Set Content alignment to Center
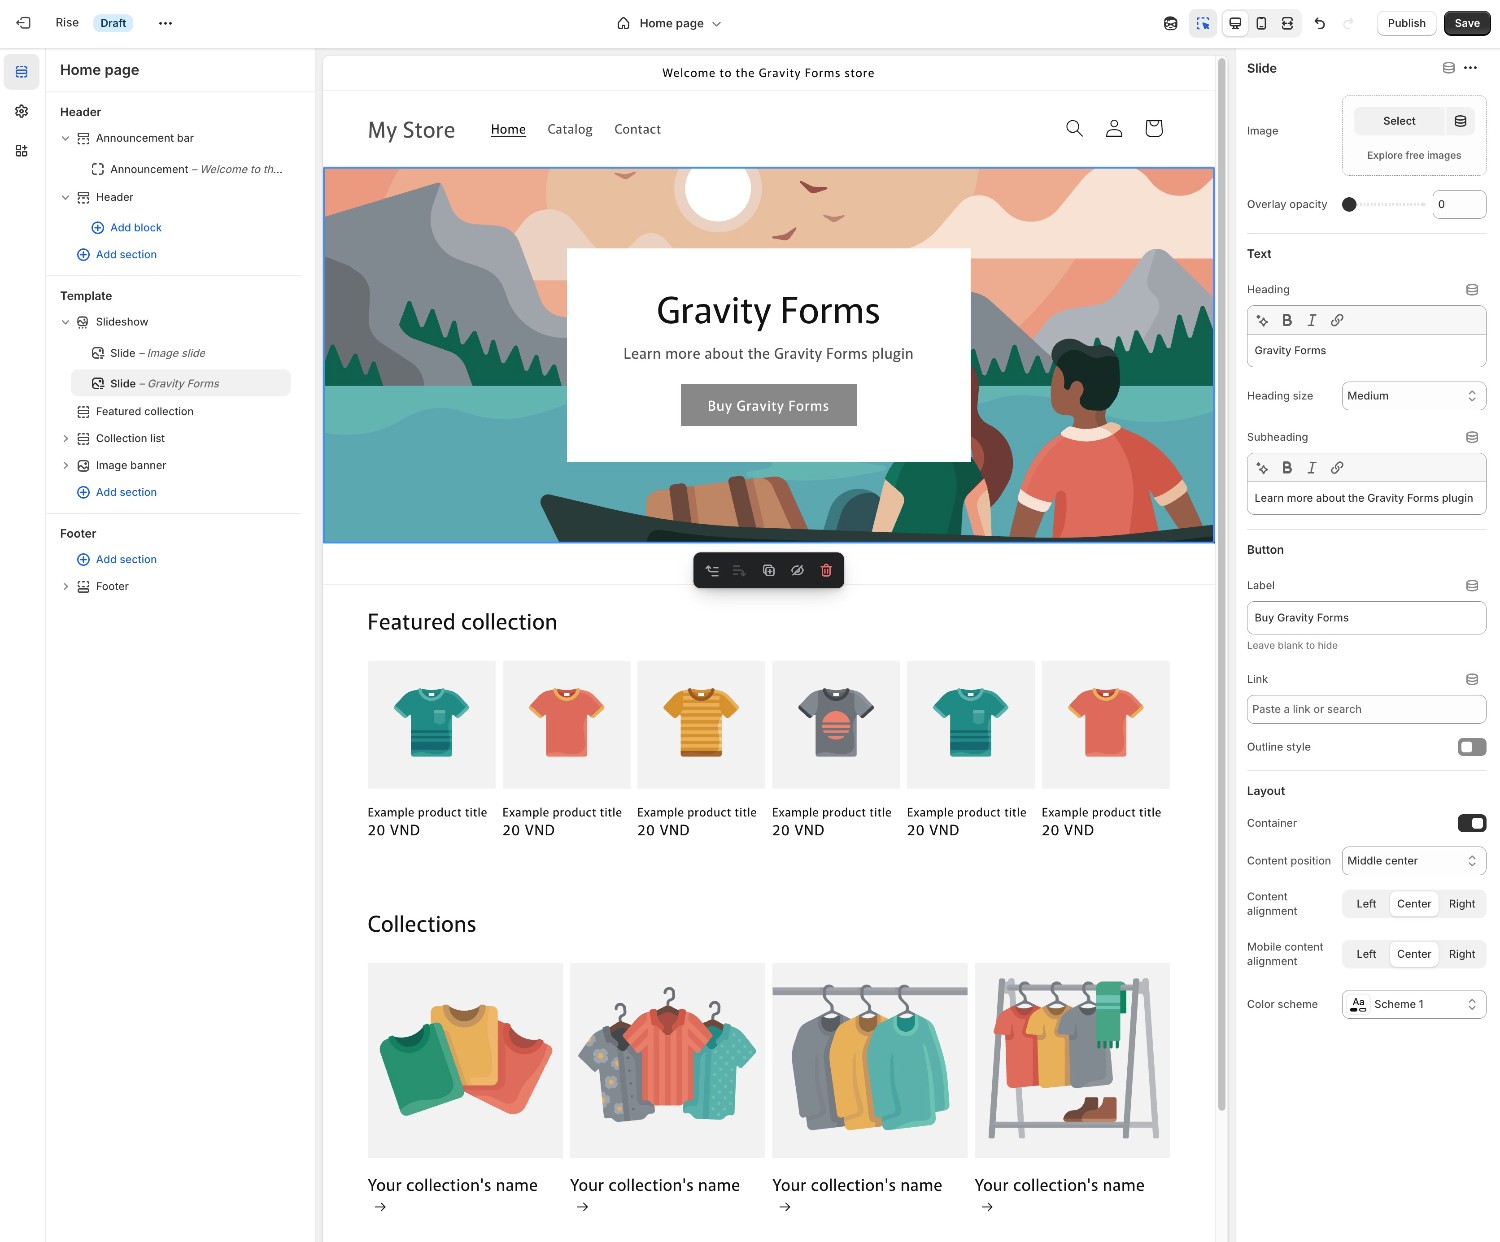1500x1242 pixels. point(1414,904)
